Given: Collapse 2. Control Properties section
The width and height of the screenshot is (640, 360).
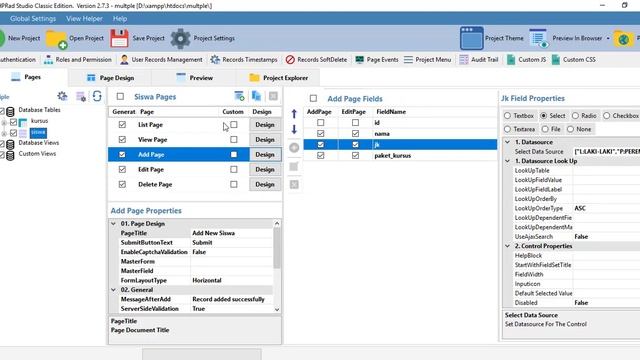Looking at the screenshot, I should click(x=507, y=246).
